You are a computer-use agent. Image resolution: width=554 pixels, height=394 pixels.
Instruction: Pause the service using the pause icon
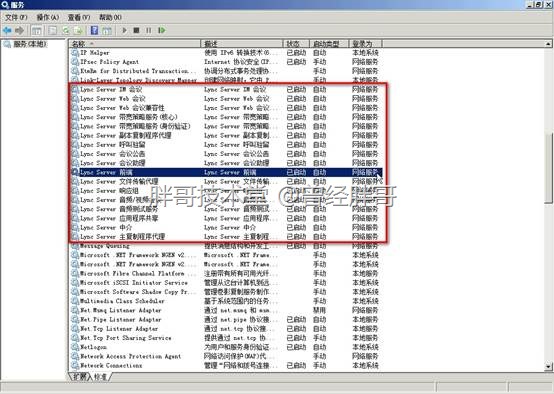148,31
